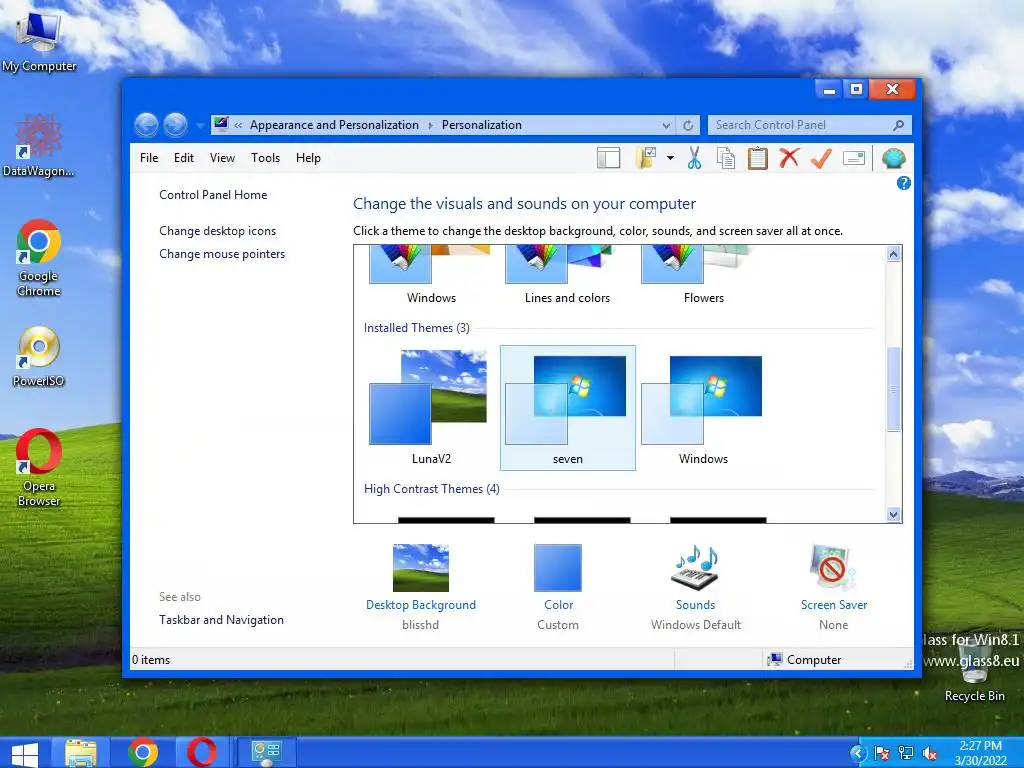Open Taskbar and Navigation link
This screenshot has height=768, width=1024.
coord(221,620)
